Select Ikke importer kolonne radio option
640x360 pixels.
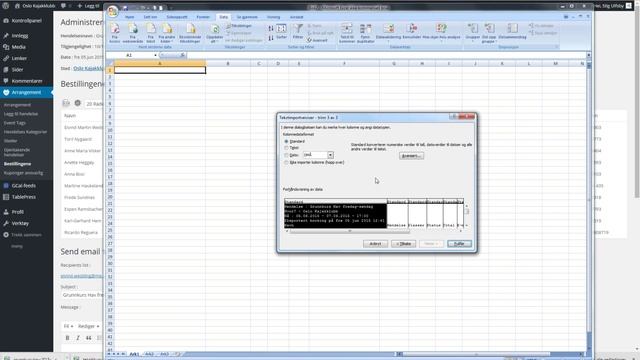click(286, 162)
